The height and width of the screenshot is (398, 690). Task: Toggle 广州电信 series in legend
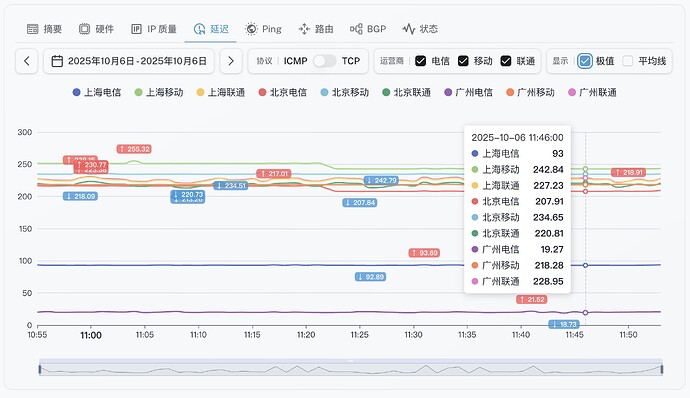[x=469, y=92]
